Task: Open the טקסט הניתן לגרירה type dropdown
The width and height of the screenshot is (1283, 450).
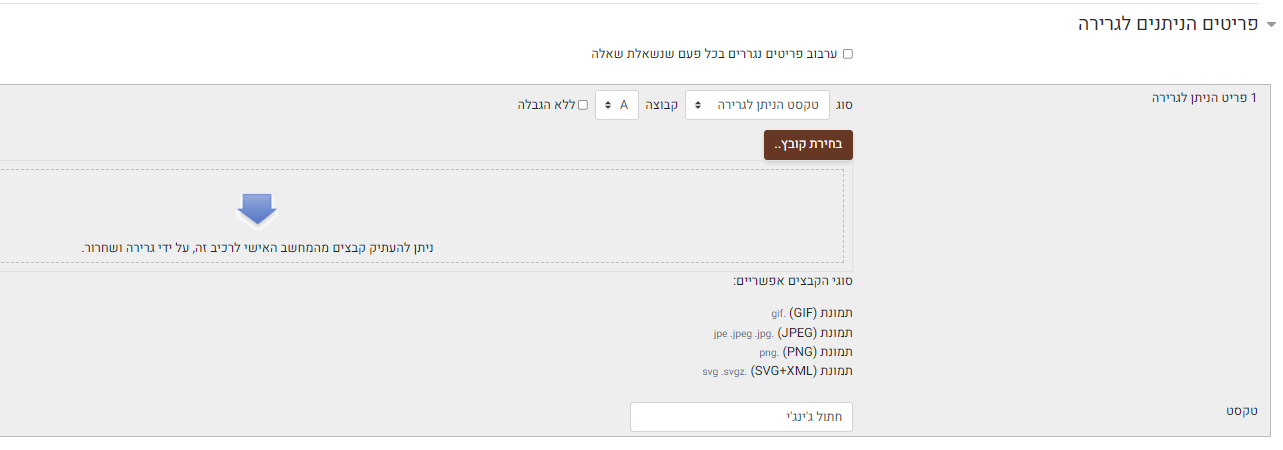Action: [757, 105]
